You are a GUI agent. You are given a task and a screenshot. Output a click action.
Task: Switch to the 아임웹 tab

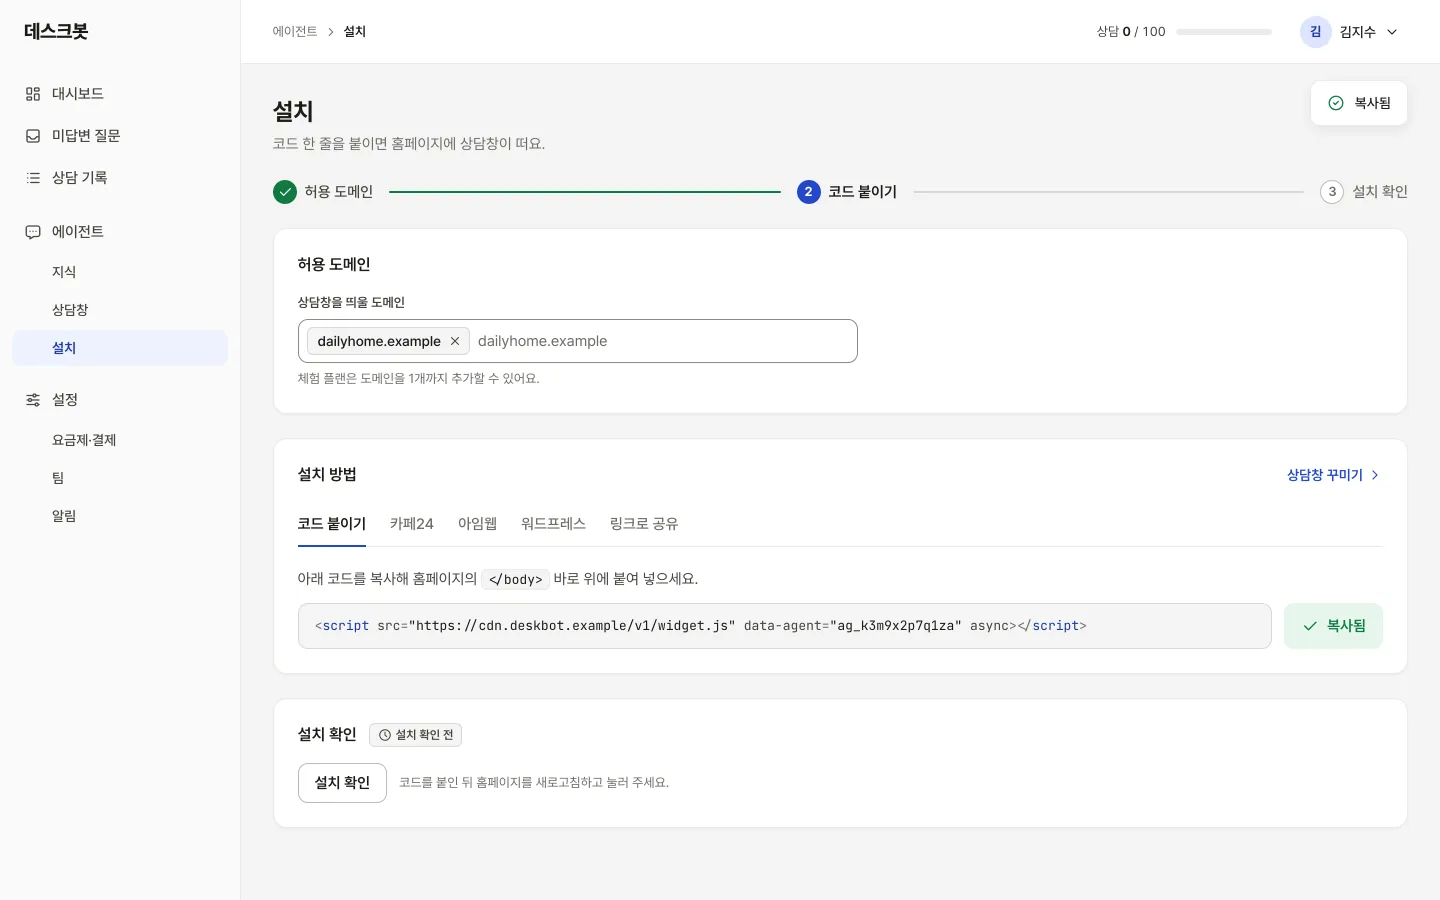478,524
